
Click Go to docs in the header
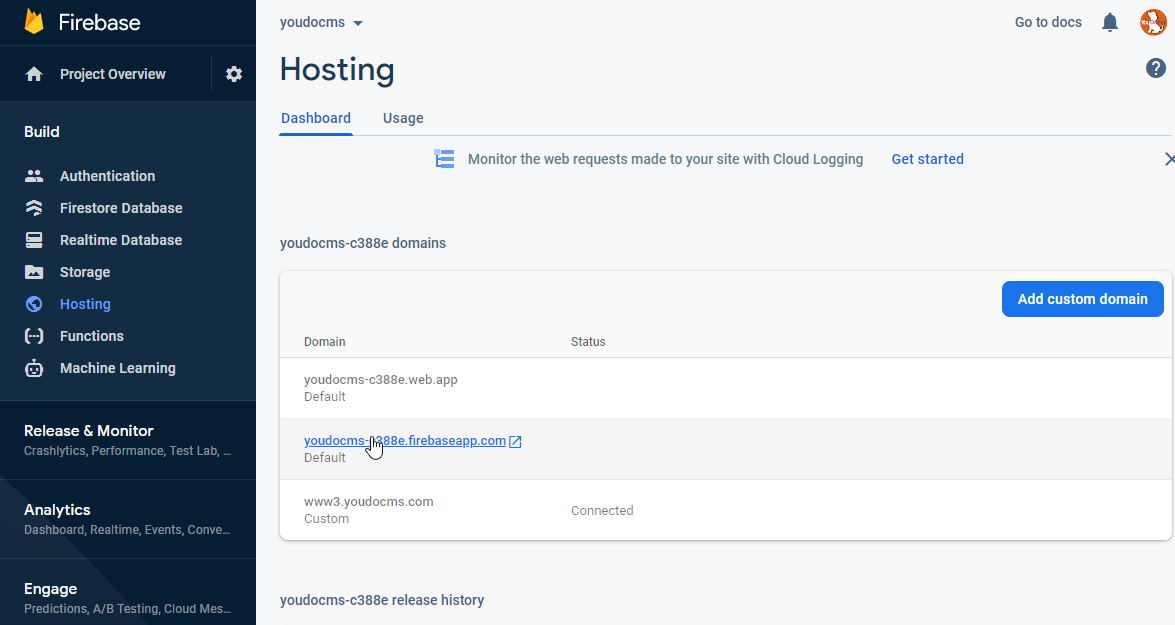coord(1048,21)
